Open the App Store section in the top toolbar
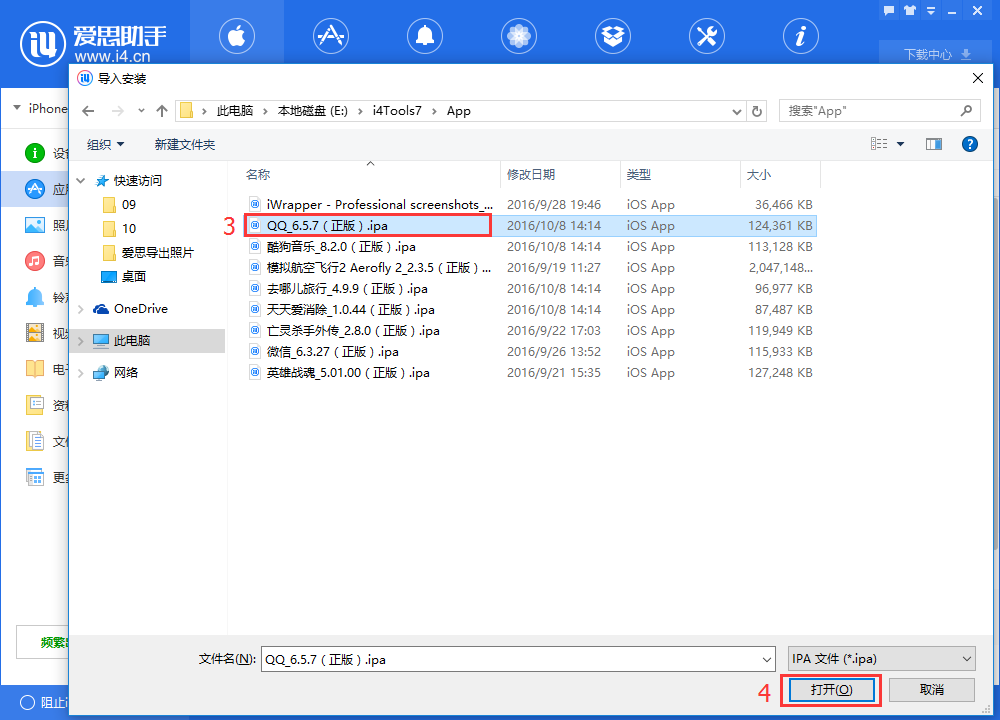Image resolution: width=1000 pixels, height=720 pixels. click(x=330, y=36)
